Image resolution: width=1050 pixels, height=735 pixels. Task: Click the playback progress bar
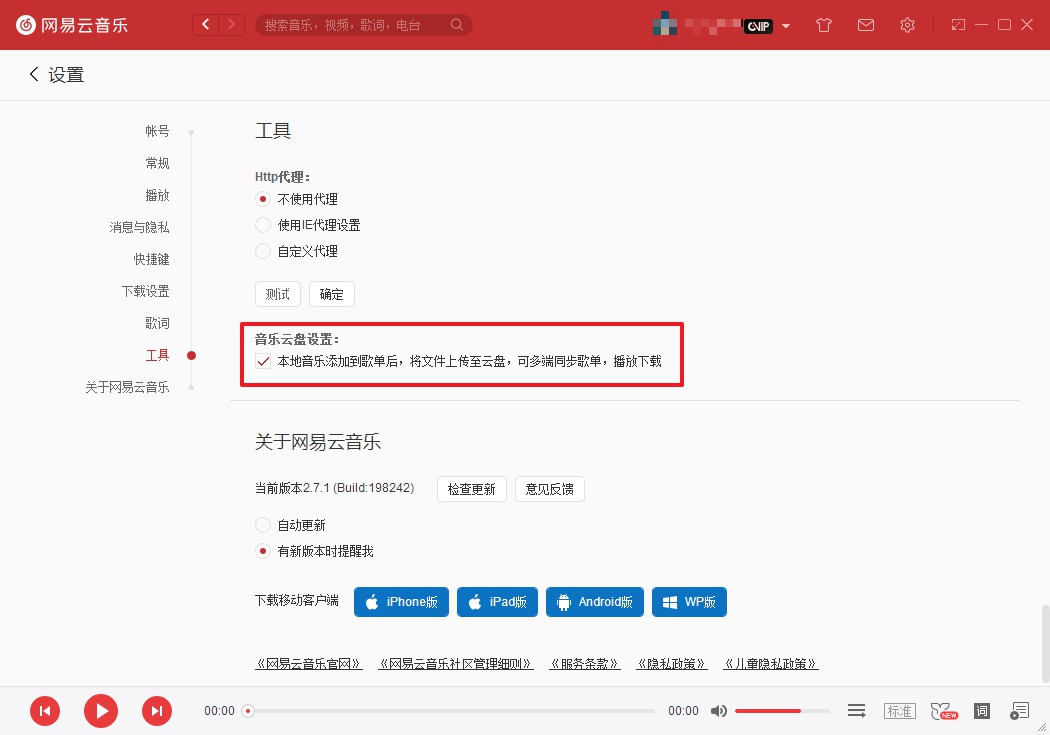click(x=451, y=711)
